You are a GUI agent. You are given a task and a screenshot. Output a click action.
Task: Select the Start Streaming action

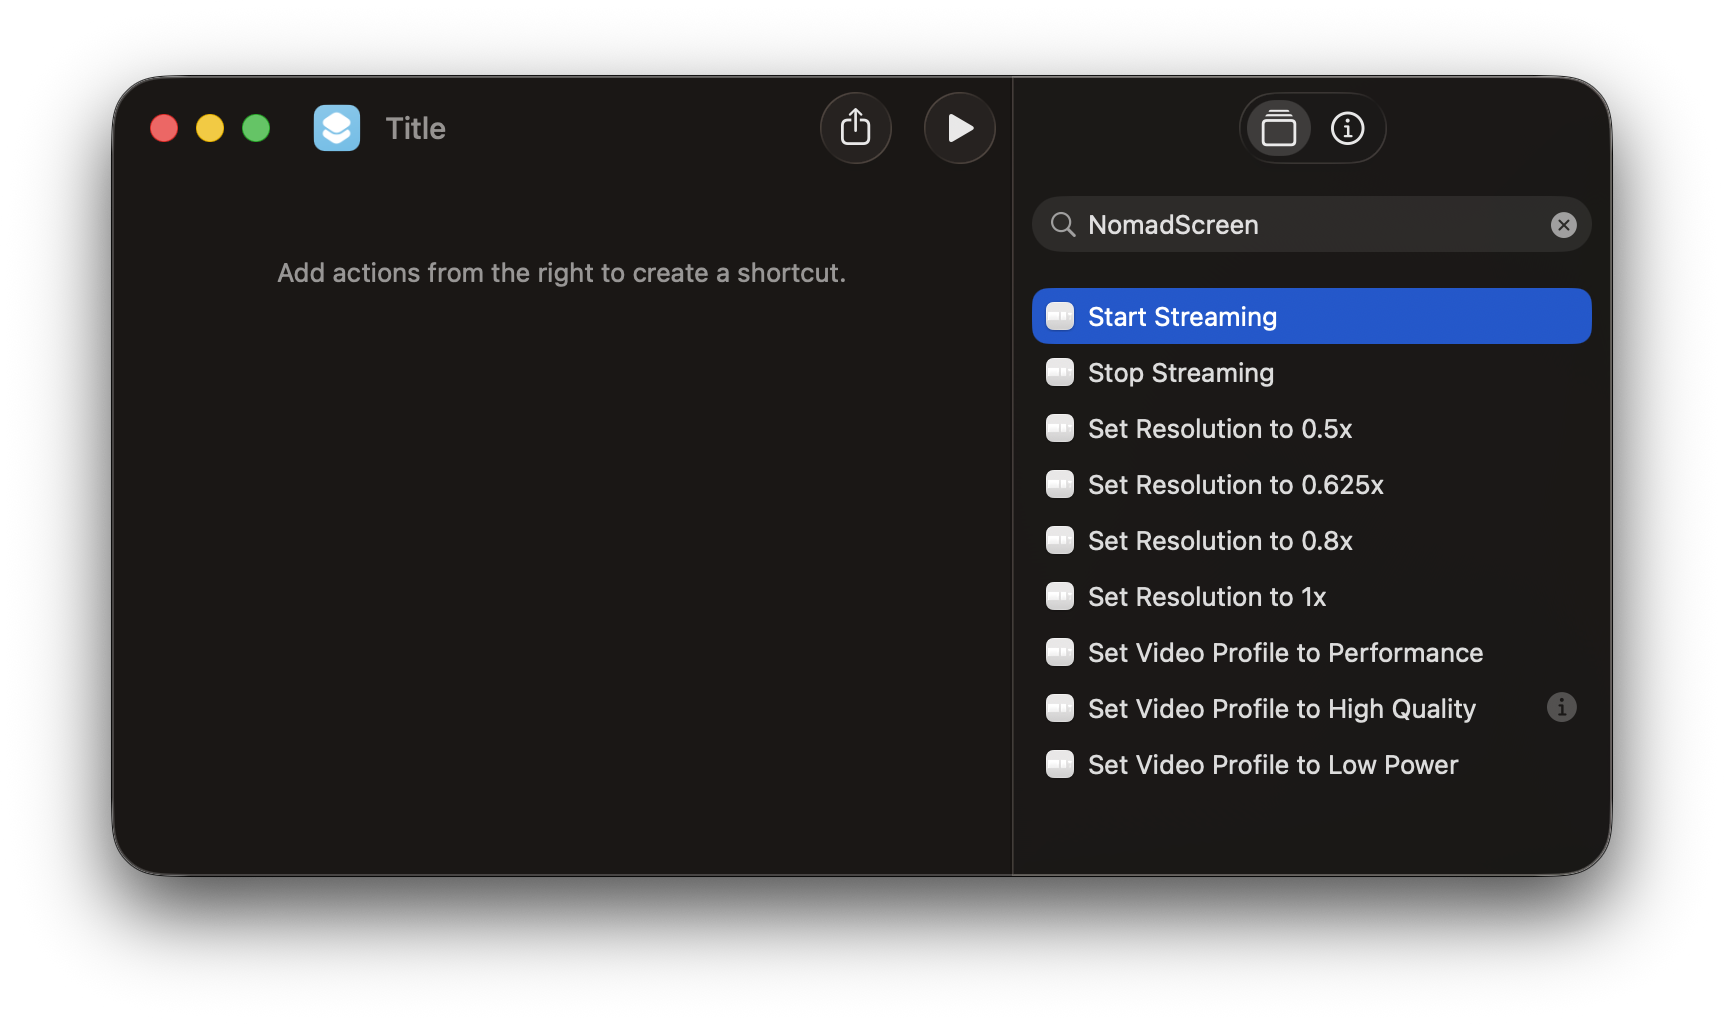coord(1311,316)
